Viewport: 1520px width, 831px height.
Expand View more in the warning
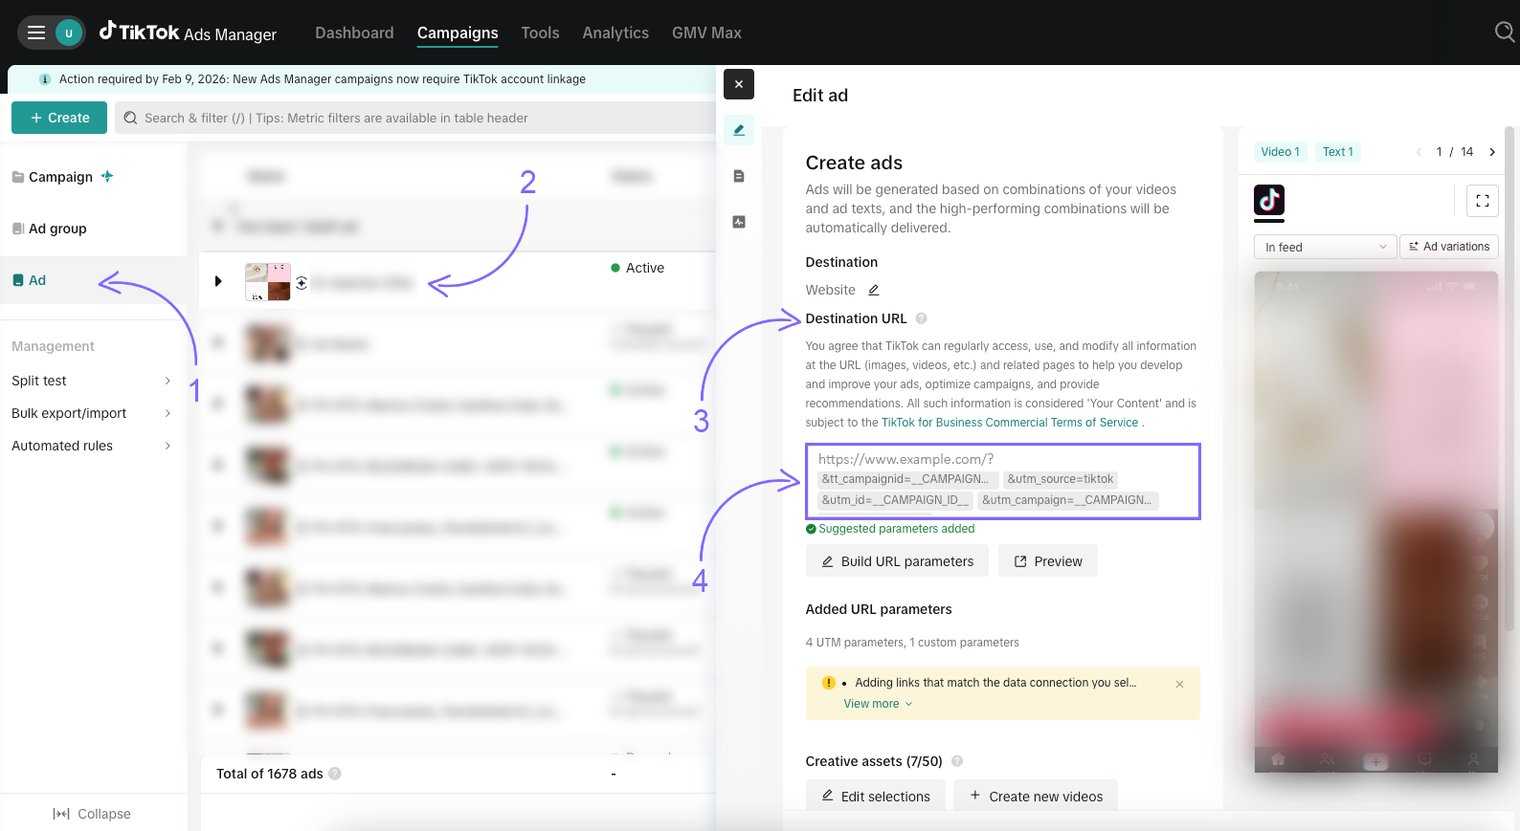coord(877,704)
